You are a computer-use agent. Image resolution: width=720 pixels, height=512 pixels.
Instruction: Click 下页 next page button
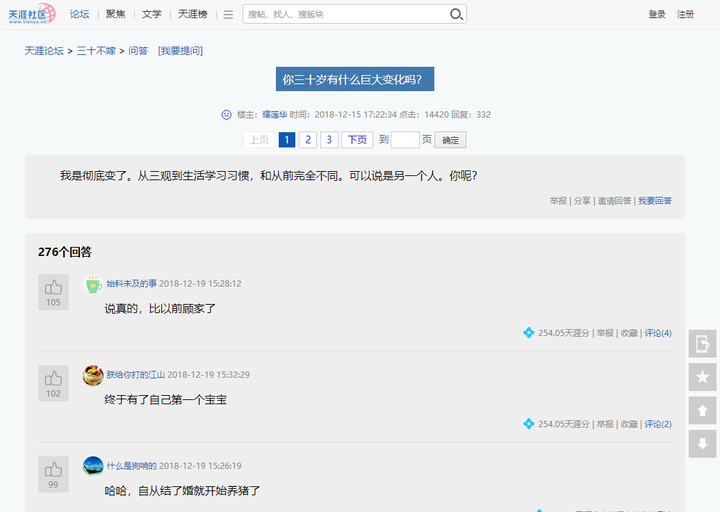[x=357, y=140]
